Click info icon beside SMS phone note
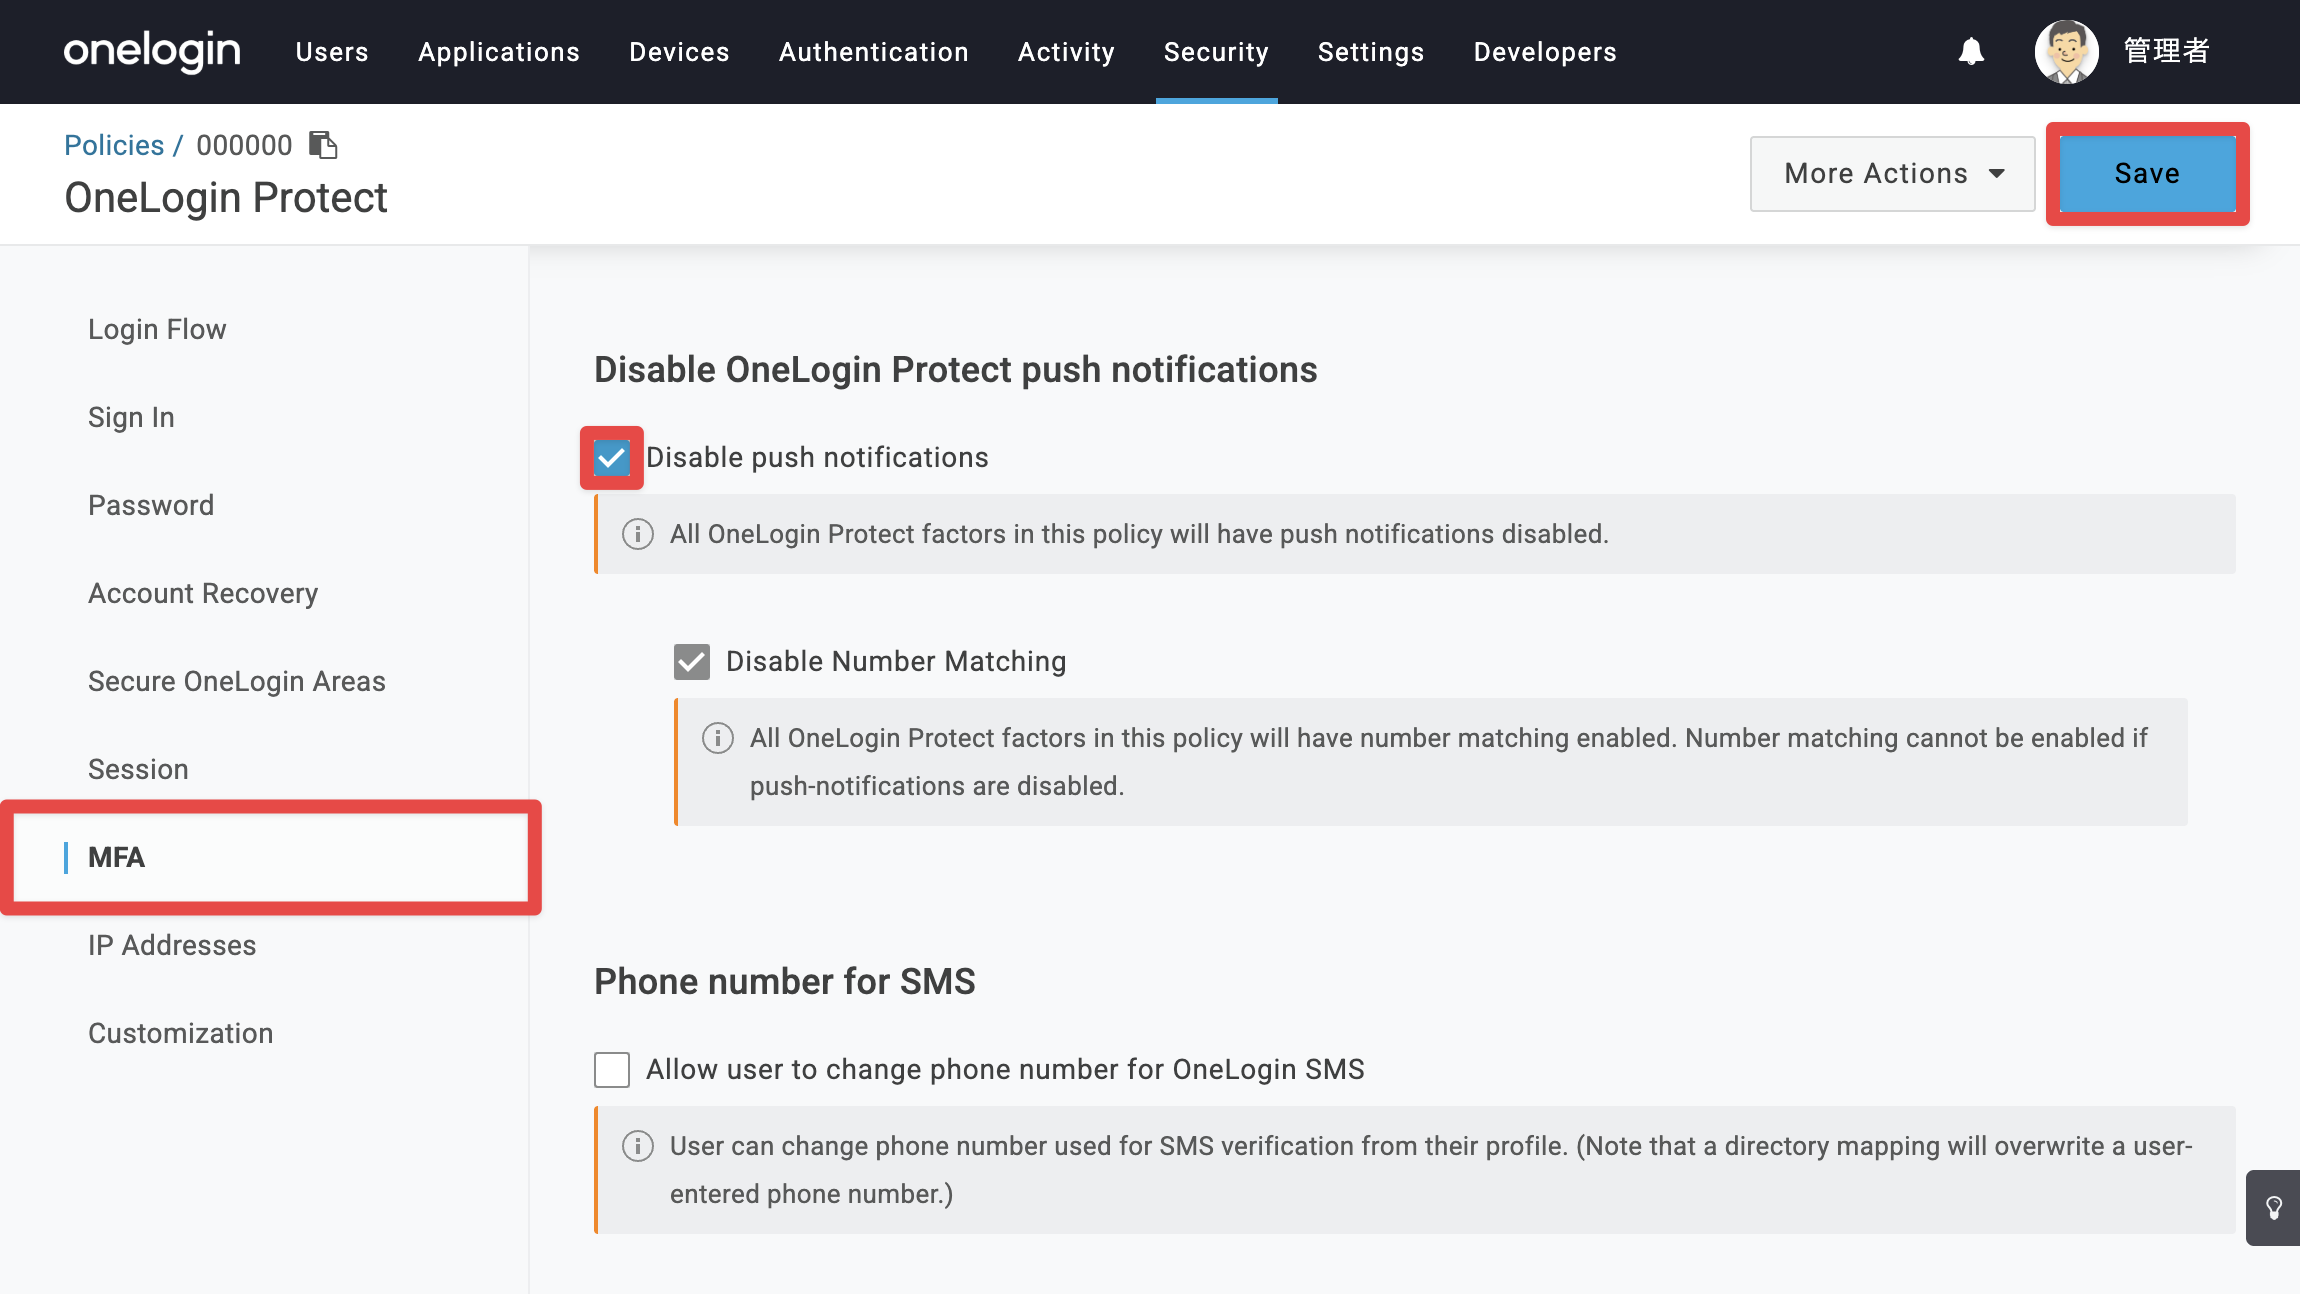2300x1294 pixels. [638, 1146]
